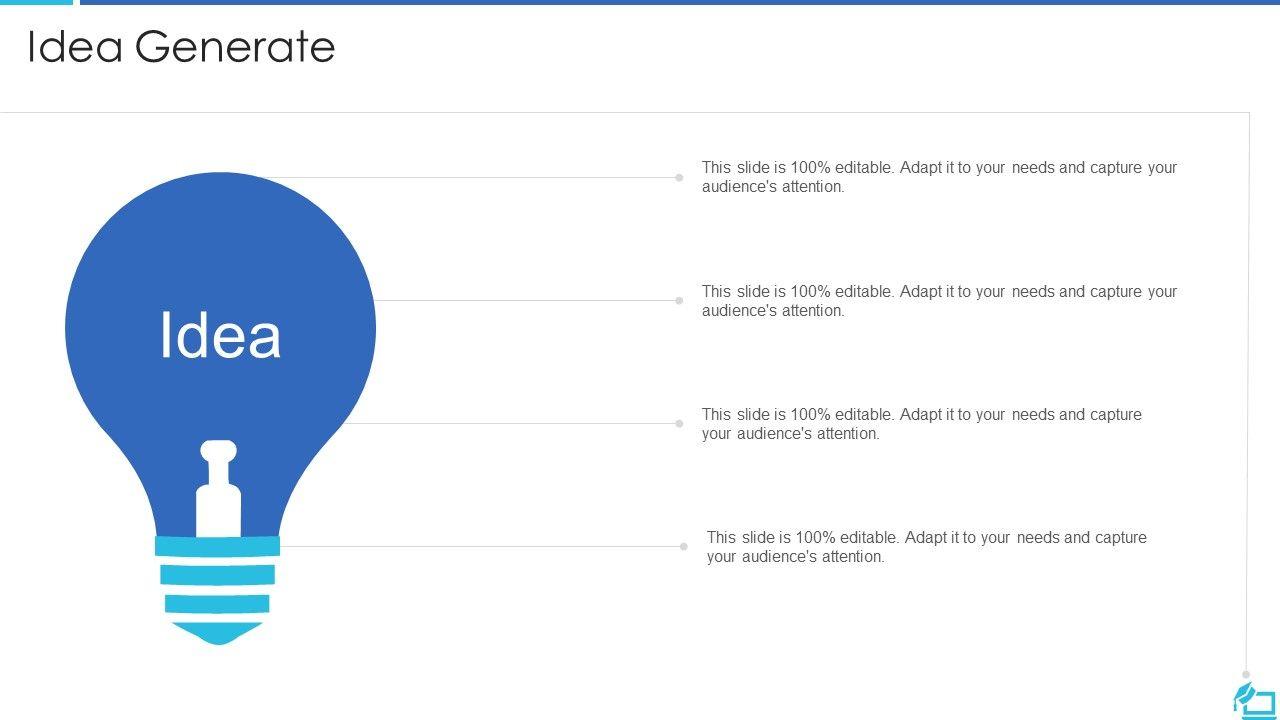Select the "Idea Generate" slide title
Image resolution: width=1280 pixels, height=720 pixels.
(181, 47)
